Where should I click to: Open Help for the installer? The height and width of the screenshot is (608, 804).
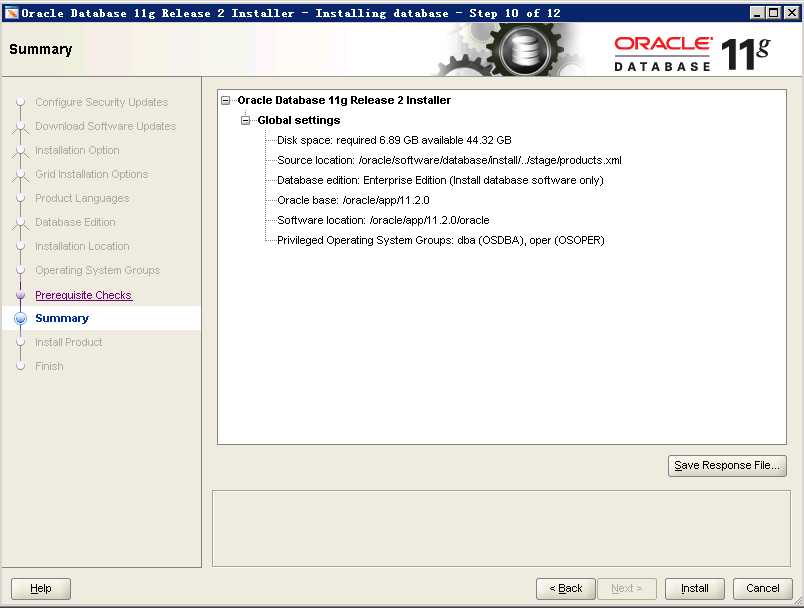tap(41, 589)
